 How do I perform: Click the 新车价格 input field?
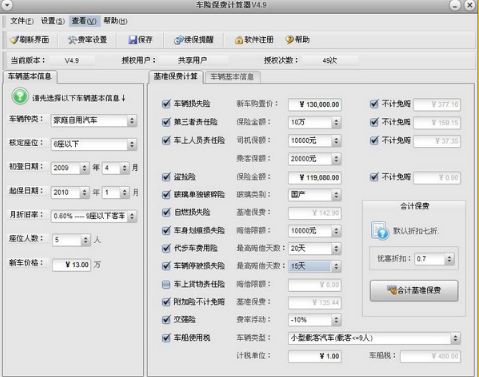point(72,265)
